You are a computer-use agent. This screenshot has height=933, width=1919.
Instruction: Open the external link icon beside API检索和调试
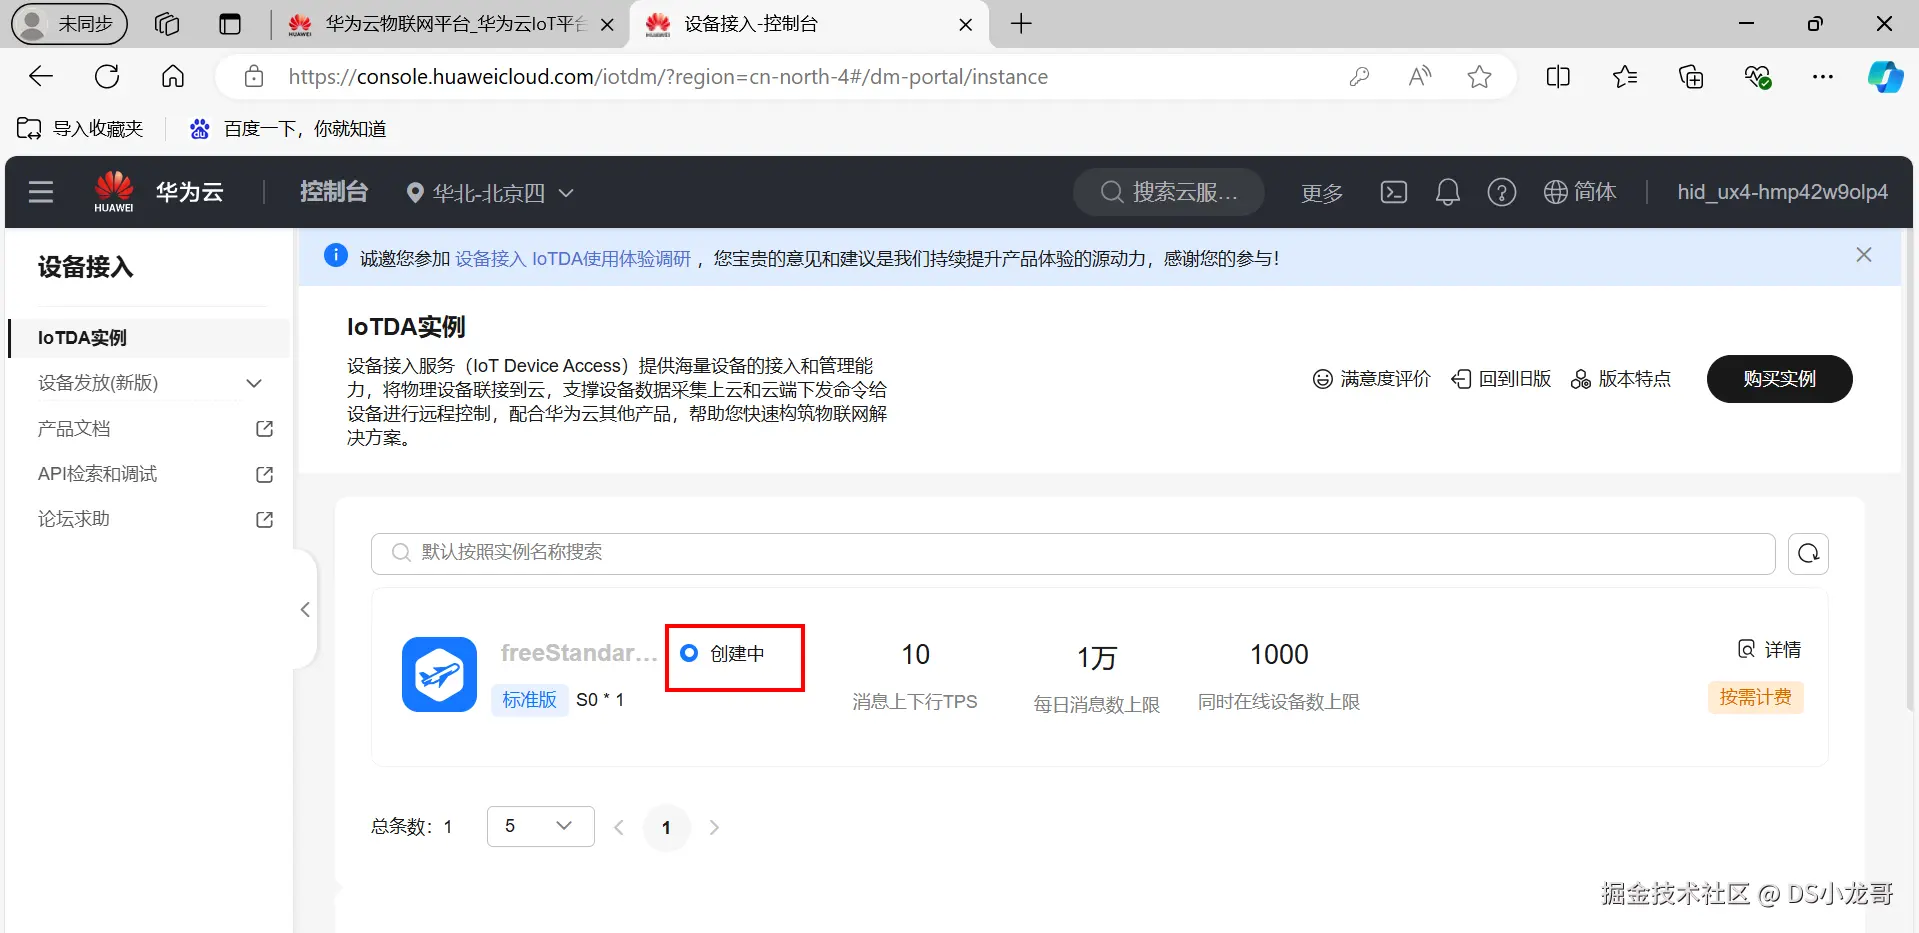click(x=264, y=474)
